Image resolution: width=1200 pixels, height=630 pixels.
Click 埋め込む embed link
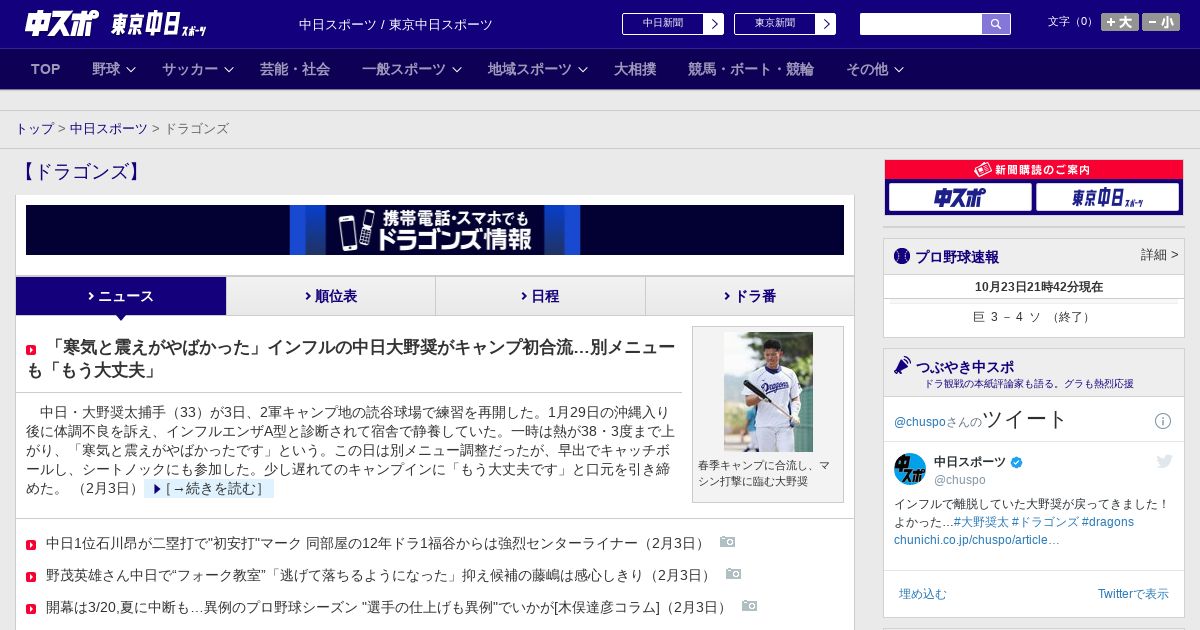click(x=922, y=594)
